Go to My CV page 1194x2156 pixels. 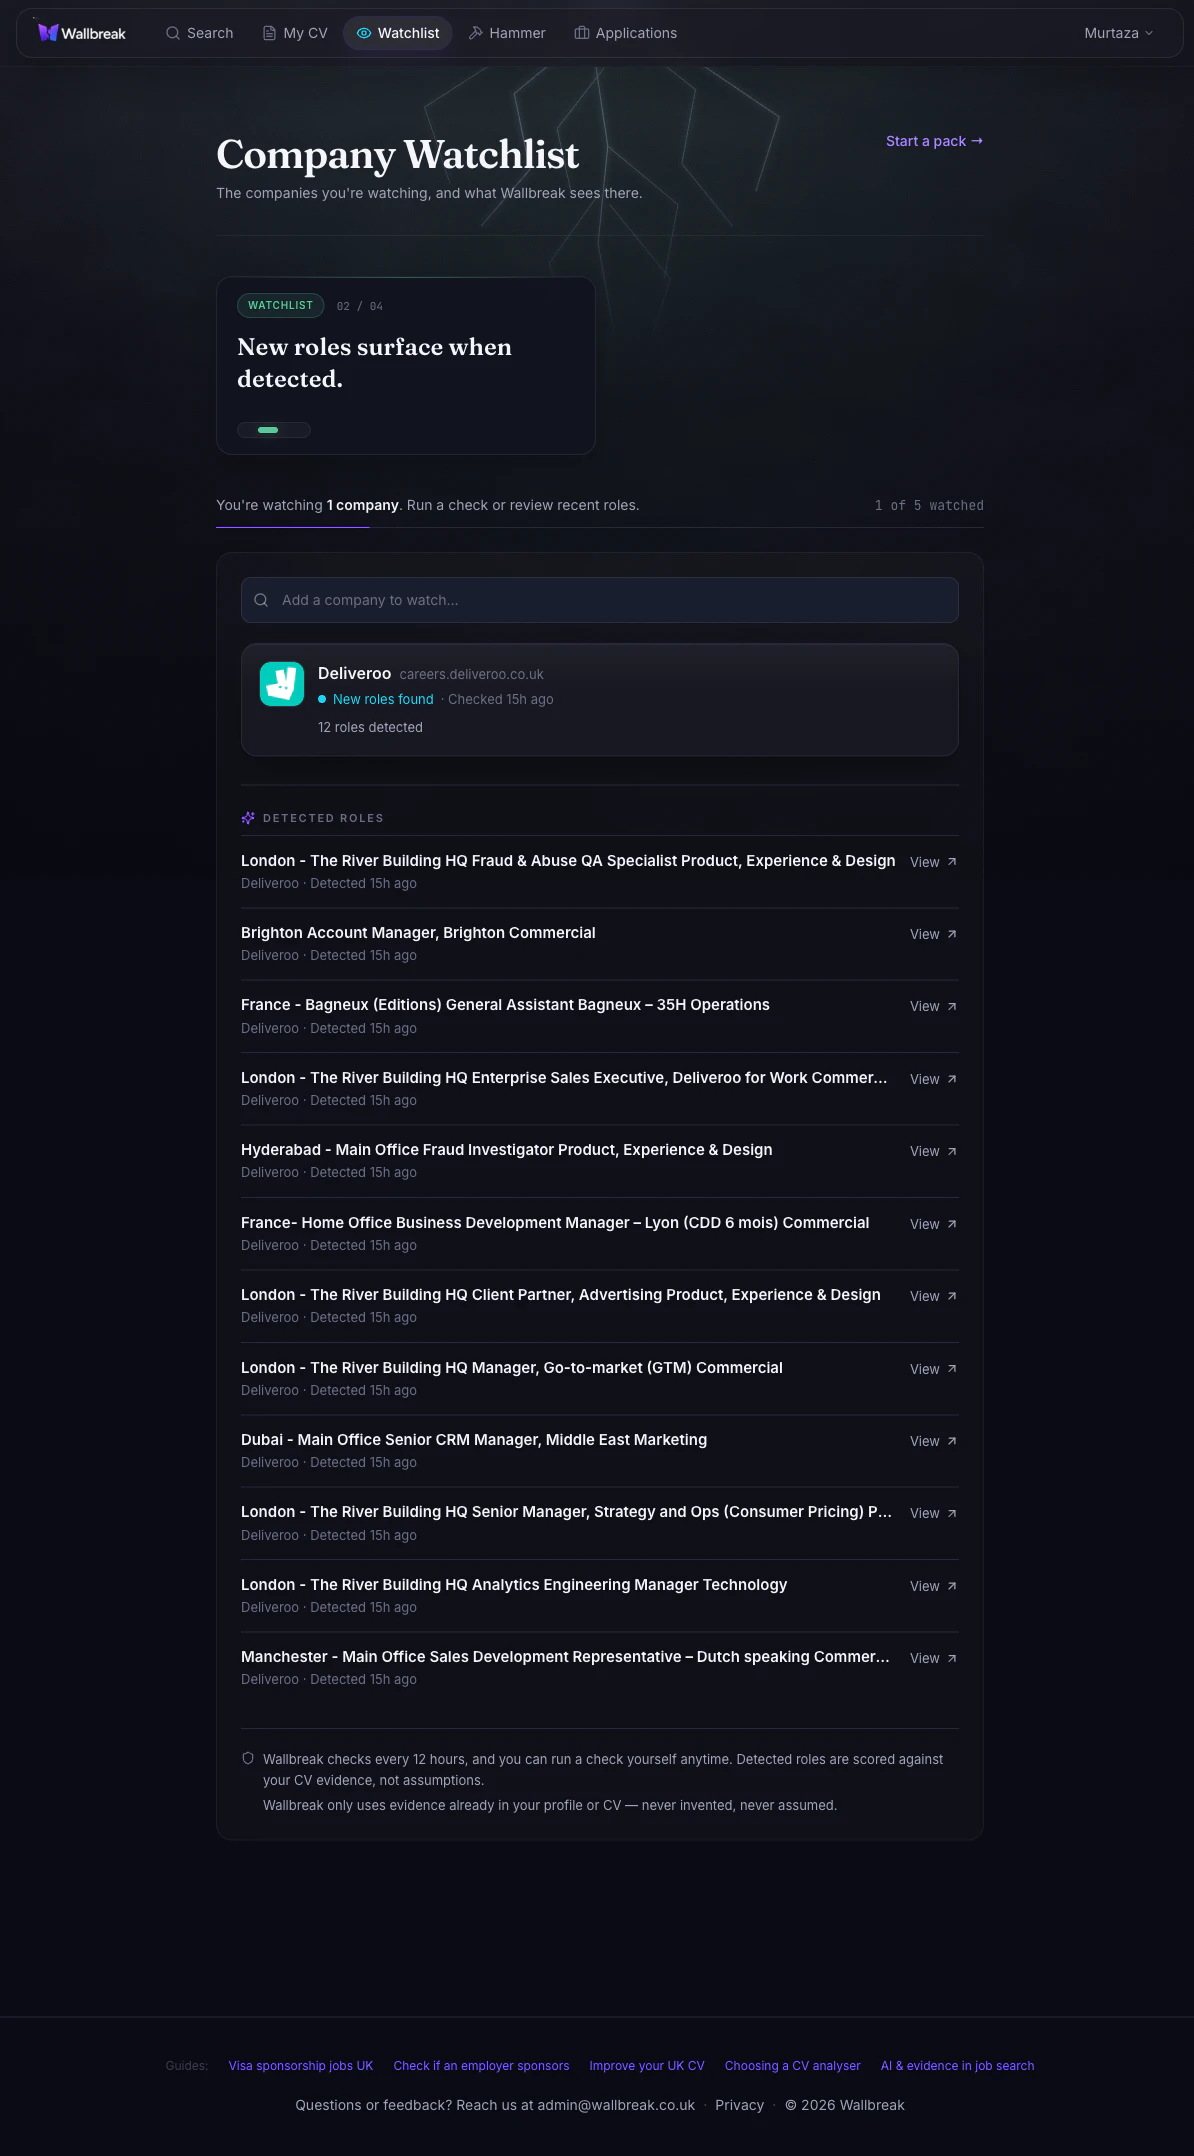[x=295, y=33]
